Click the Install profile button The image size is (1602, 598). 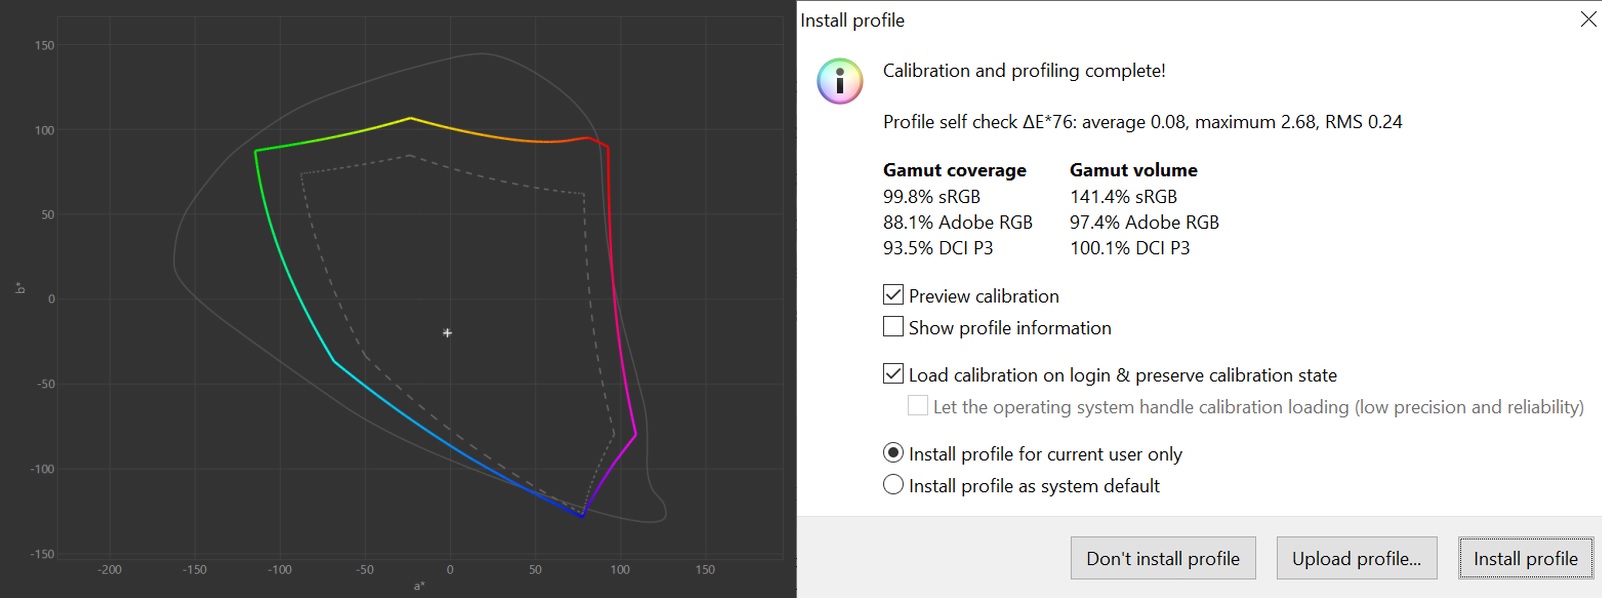(x=1525, y=558)
